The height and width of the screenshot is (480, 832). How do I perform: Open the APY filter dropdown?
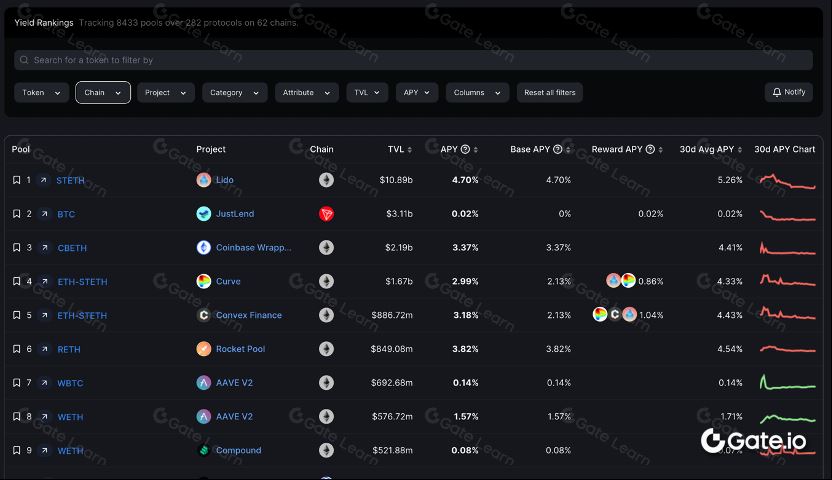[x=417, y=92]
